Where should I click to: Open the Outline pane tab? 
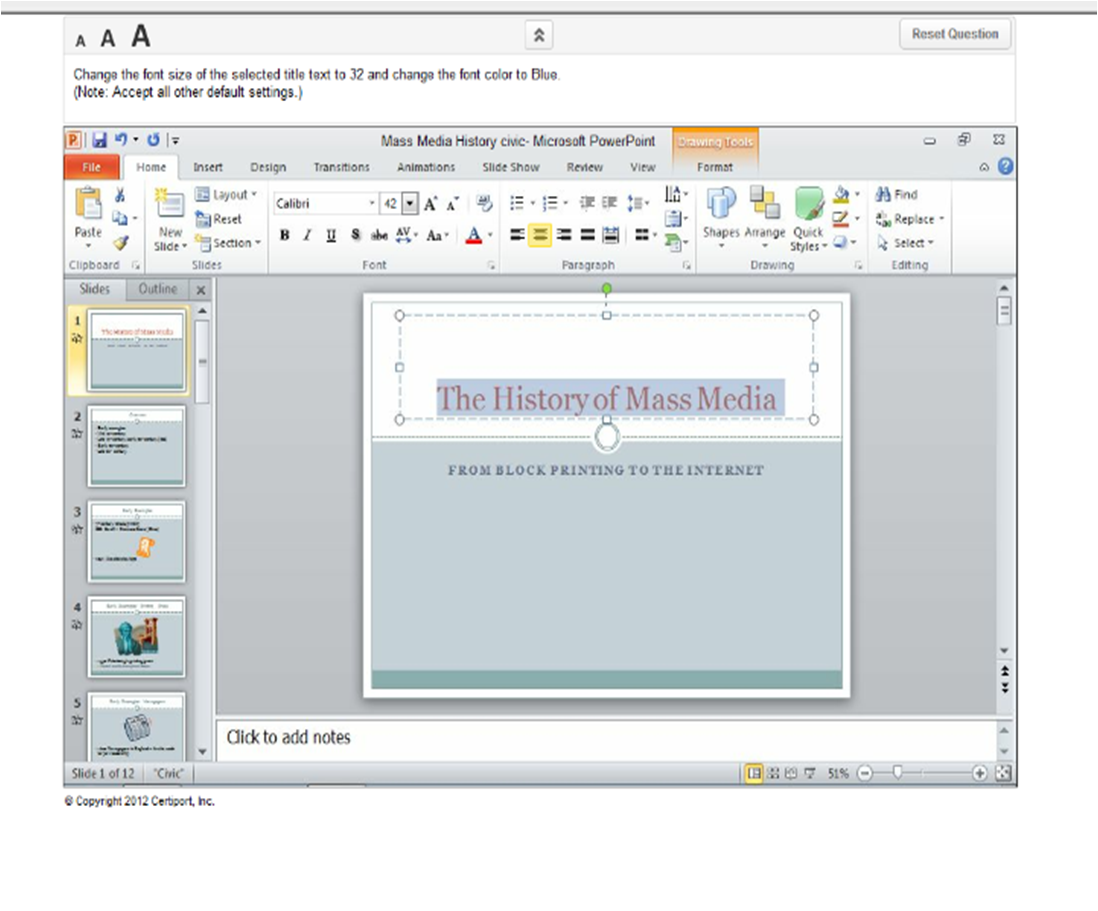tap(157, 289)
